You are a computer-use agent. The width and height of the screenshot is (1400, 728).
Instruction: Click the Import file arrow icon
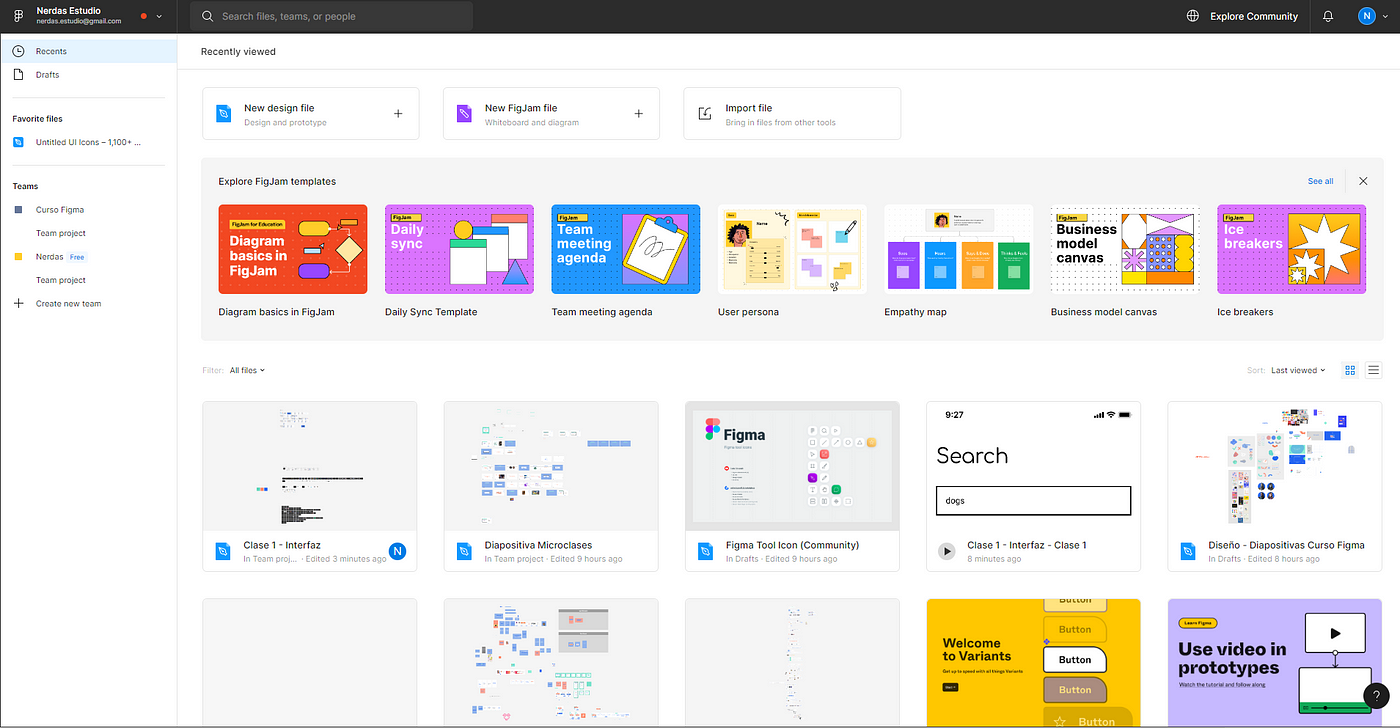pyautogui.click(x=705, y=114)
